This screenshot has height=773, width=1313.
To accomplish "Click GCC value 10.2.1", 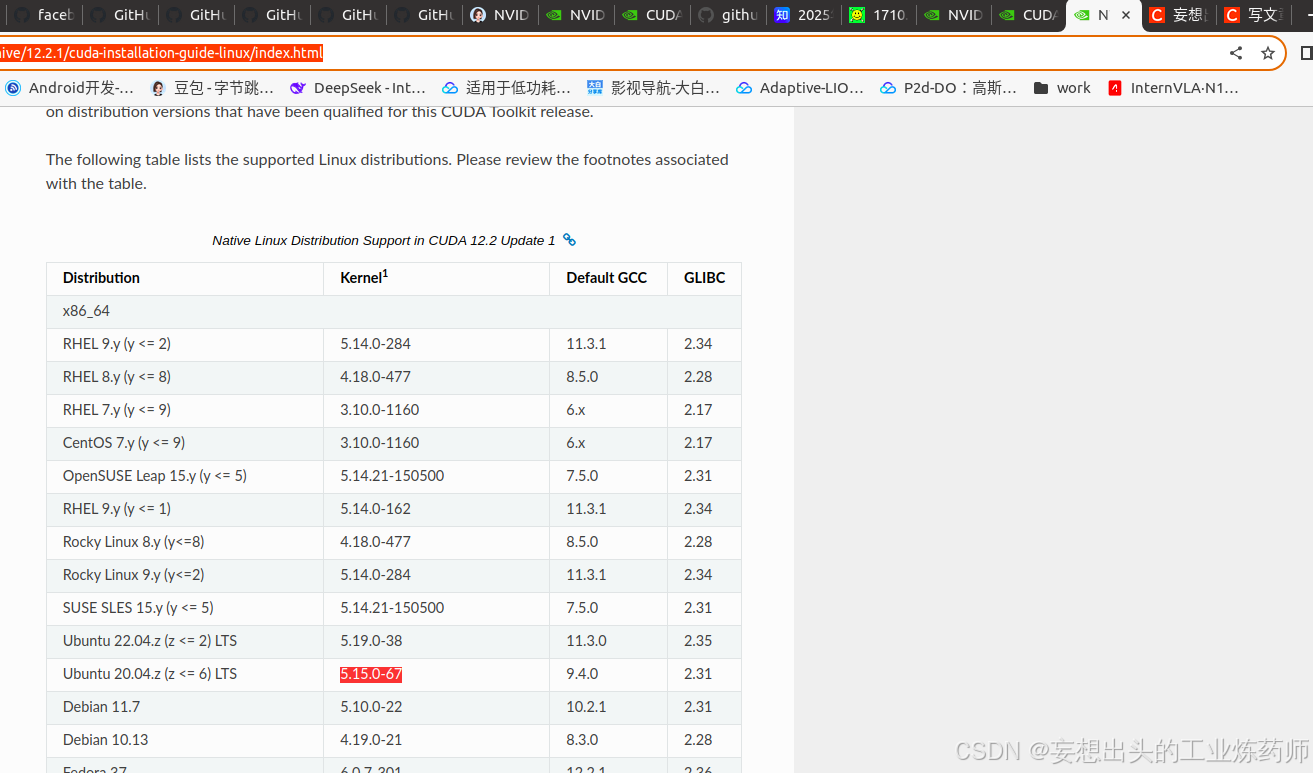I will coord(586,707).
